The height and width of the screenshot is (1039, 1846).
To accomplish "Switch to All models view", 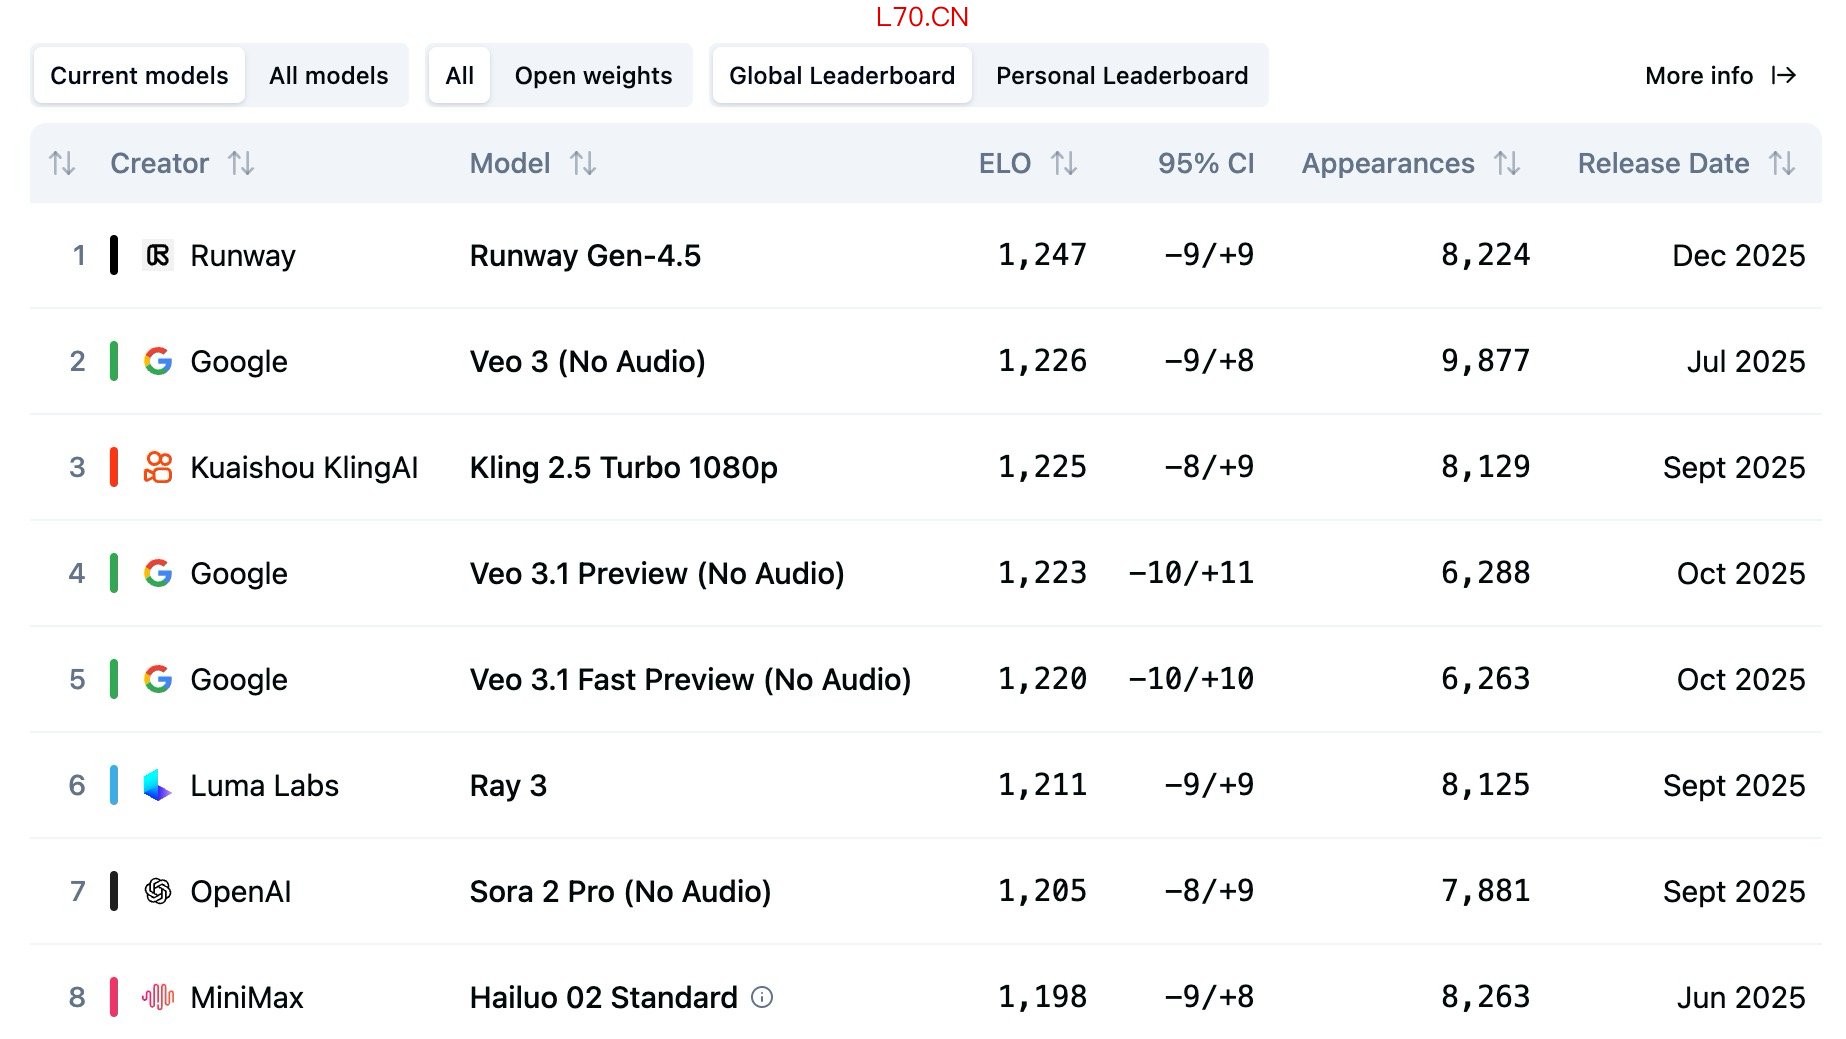I will (328, 76).
